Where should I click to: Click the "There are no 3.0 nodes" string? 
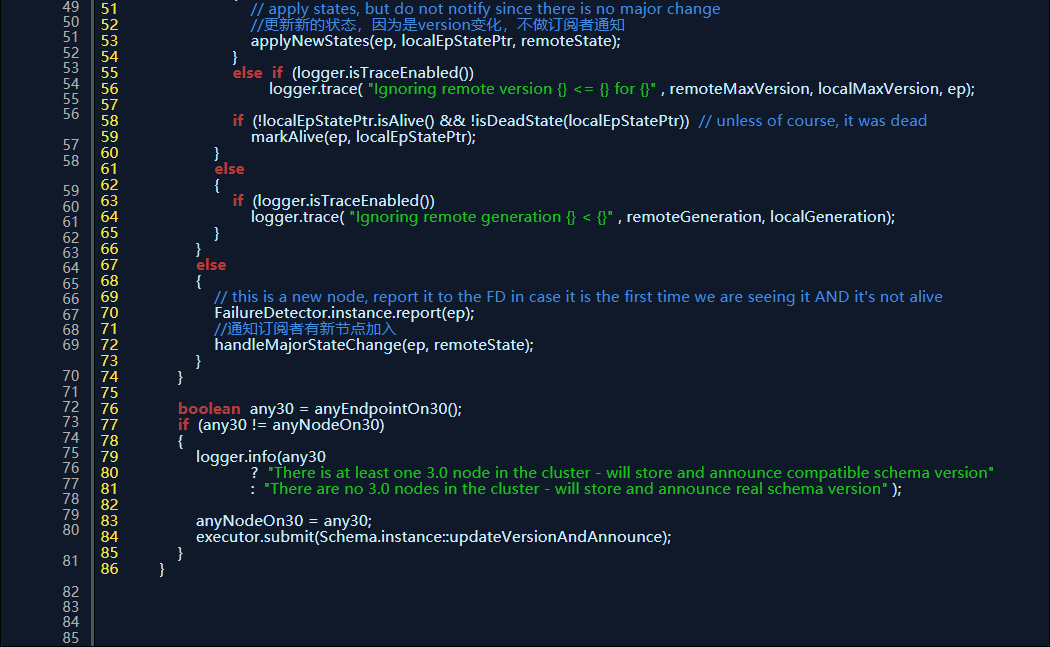576,489
